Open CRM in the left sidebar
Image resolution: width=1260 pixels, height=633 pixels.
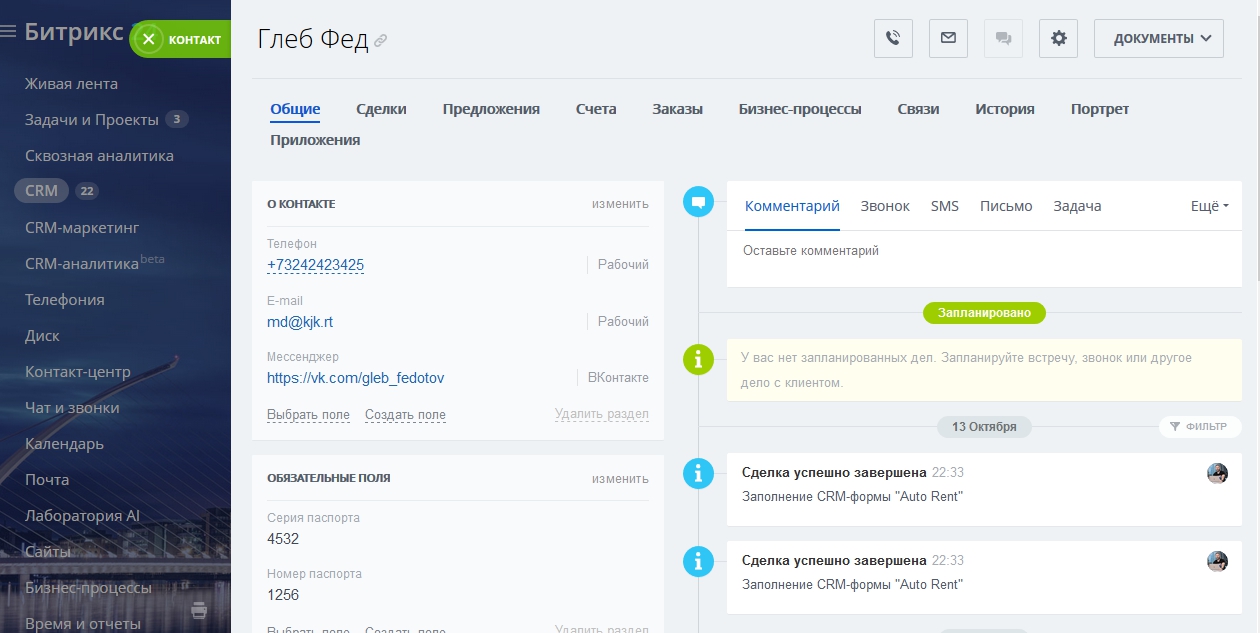point(42,191)
